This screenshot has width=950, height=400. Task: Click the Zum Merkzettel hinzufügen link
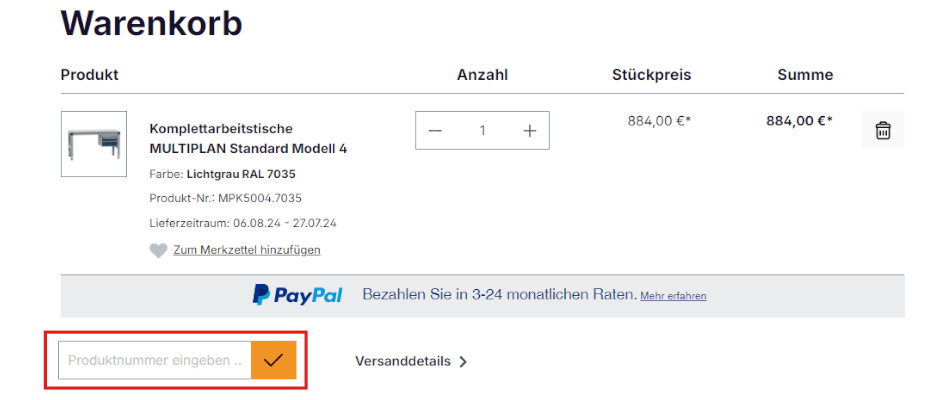coord(246,250)
